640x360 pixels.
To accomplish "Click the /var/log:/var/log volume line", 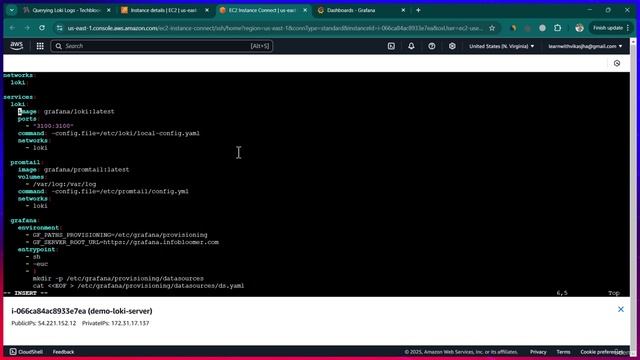I will (x=64, y=184).
